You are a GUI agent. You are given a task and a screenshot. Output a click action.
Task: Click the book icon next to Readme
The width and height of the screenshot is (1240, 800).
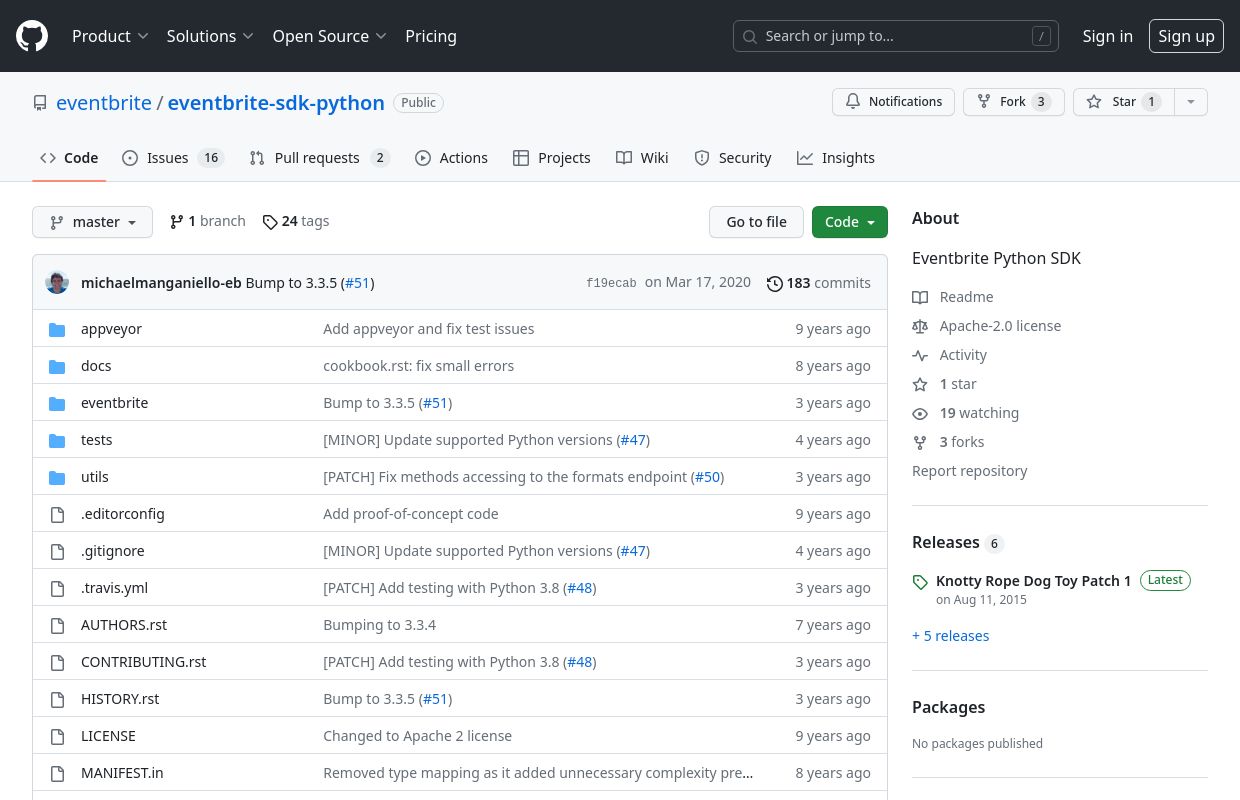[920, 297]
